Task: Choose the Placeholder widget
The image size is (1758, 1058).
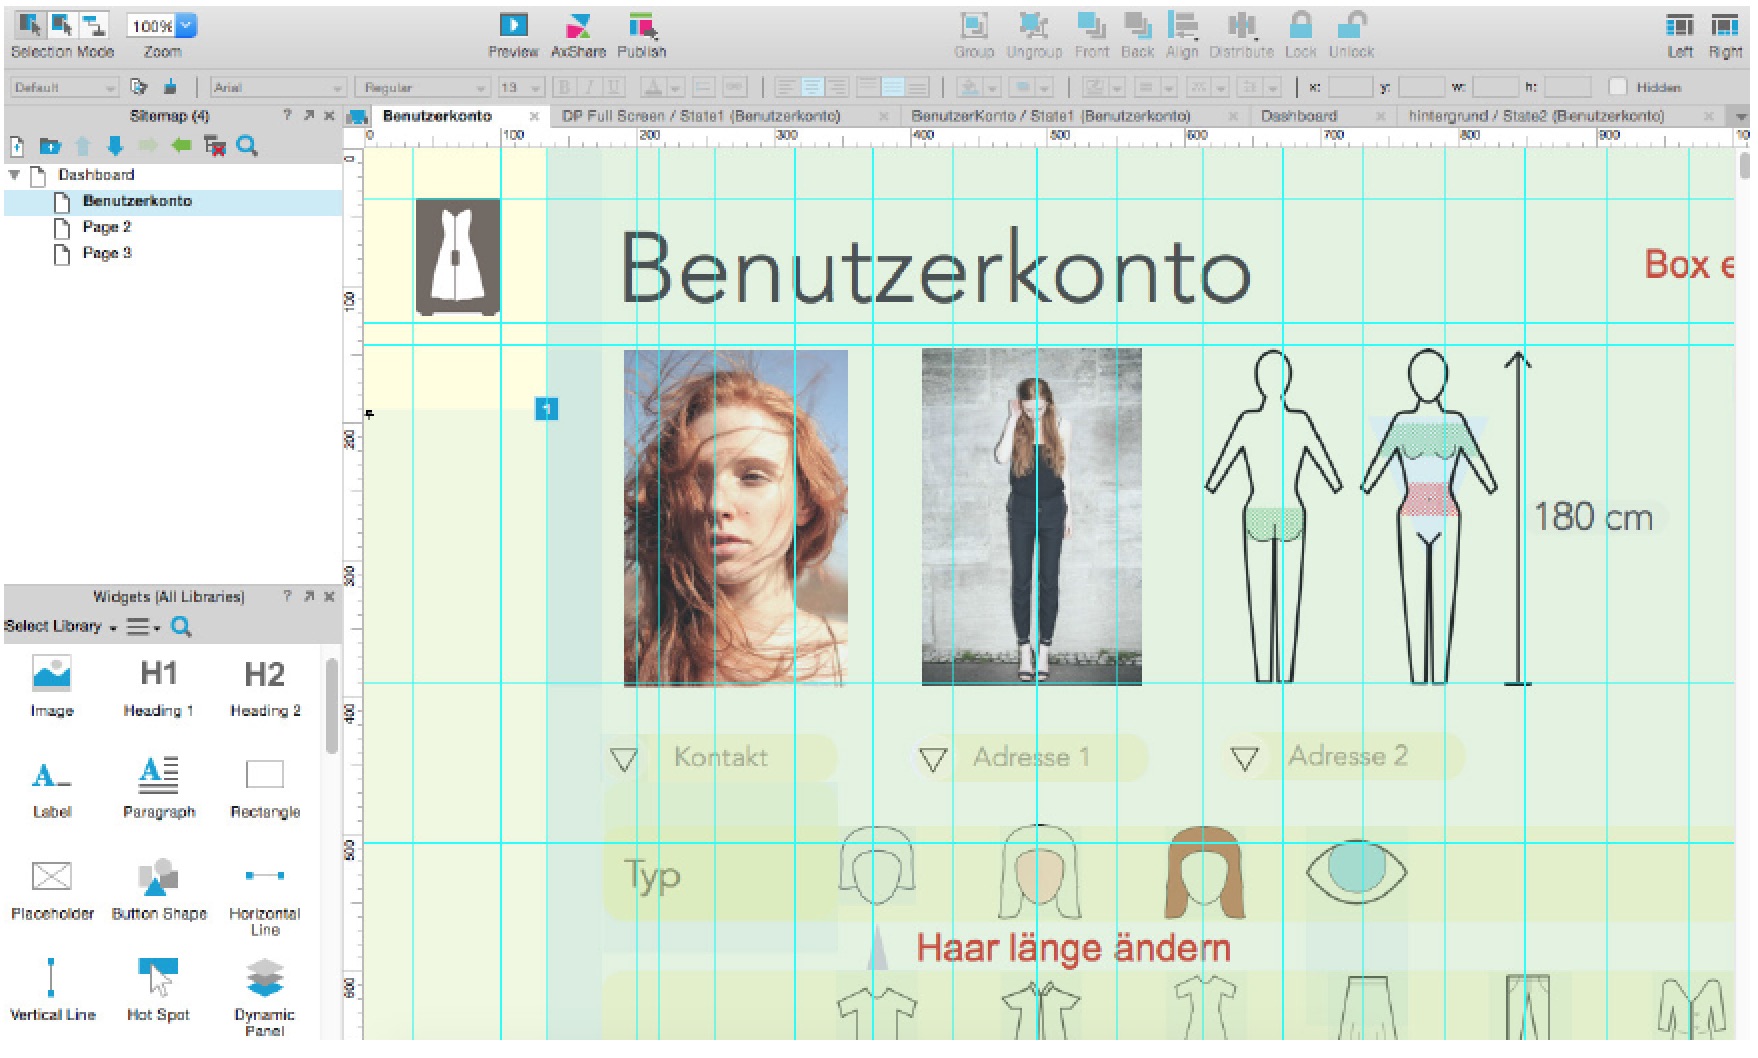Action: pyautogui.click(x=52, y=877)
